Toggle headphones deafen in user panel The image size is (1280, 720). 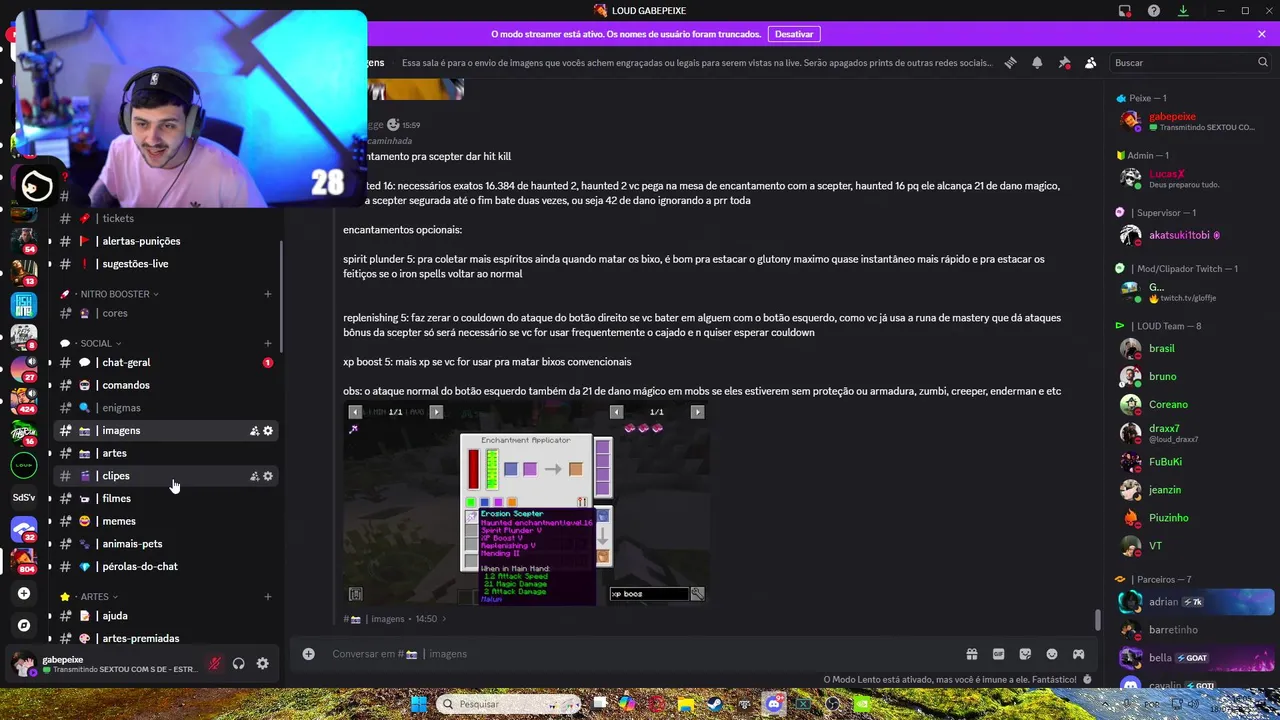[238, 664]
